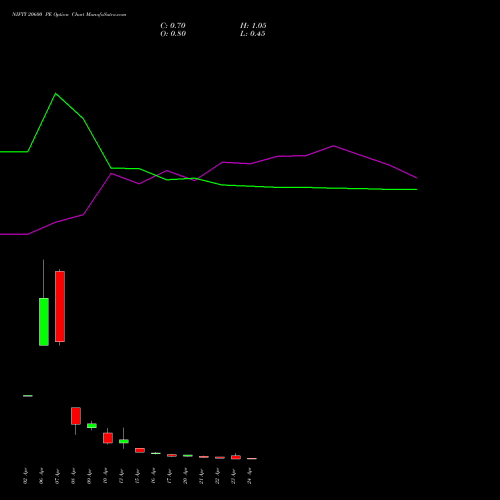Click the green indicator line's highest peak
500x500 pixels.
56,94
